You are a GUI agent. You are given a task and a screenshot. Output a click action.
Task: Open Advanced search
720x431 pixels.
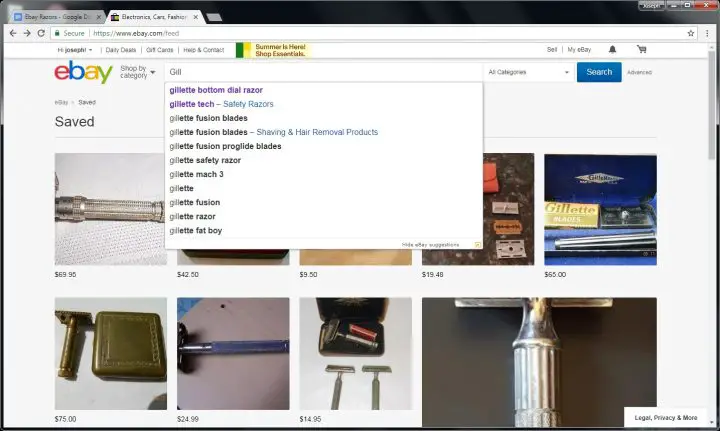click(x=639, y=72)
